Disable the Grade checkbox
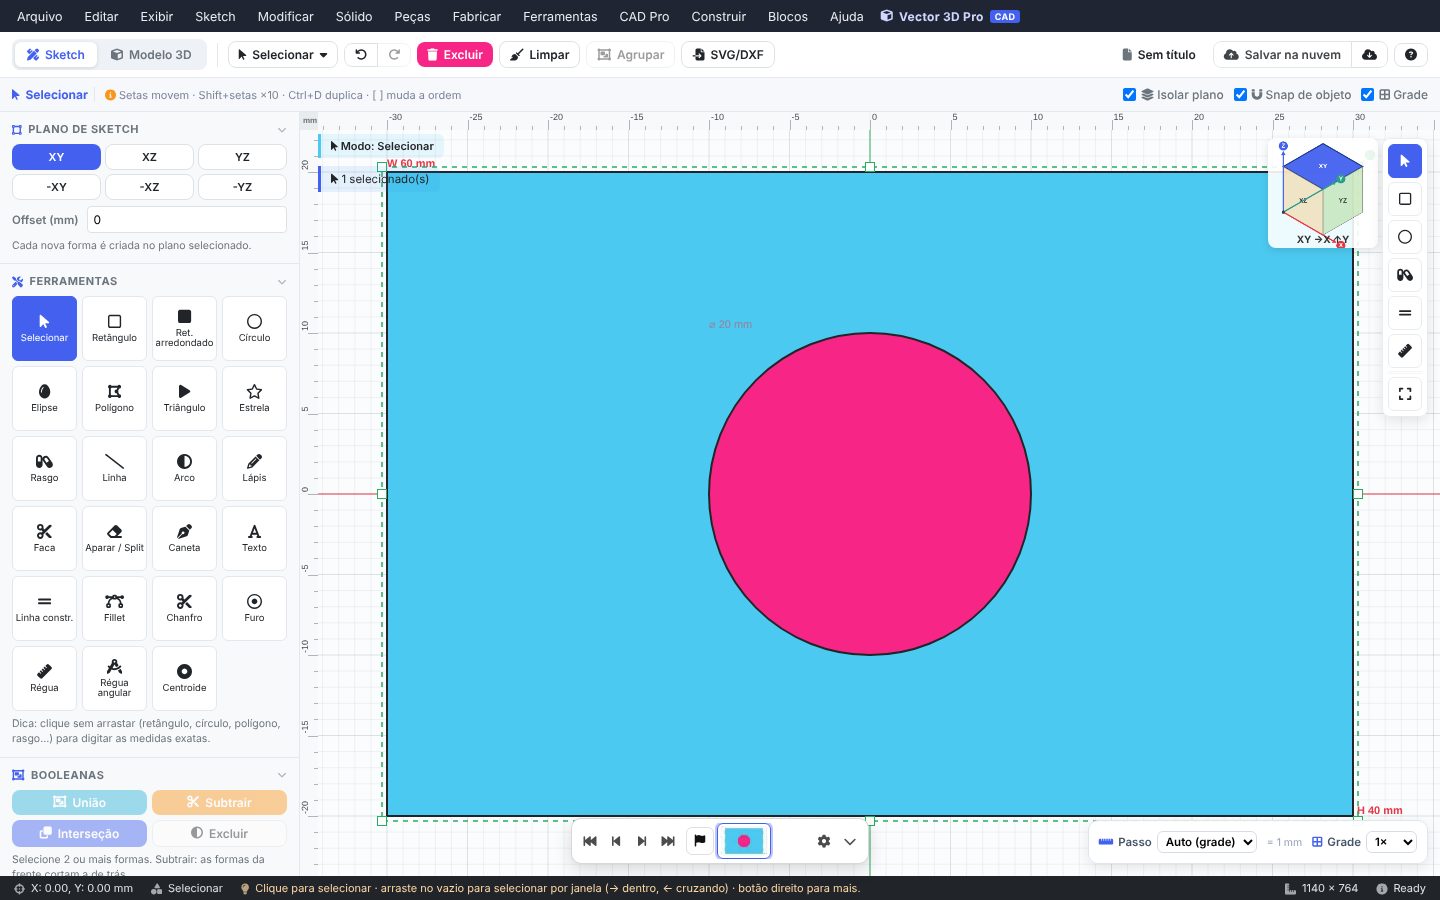 pyautogui.click(x=1367, y=95)
